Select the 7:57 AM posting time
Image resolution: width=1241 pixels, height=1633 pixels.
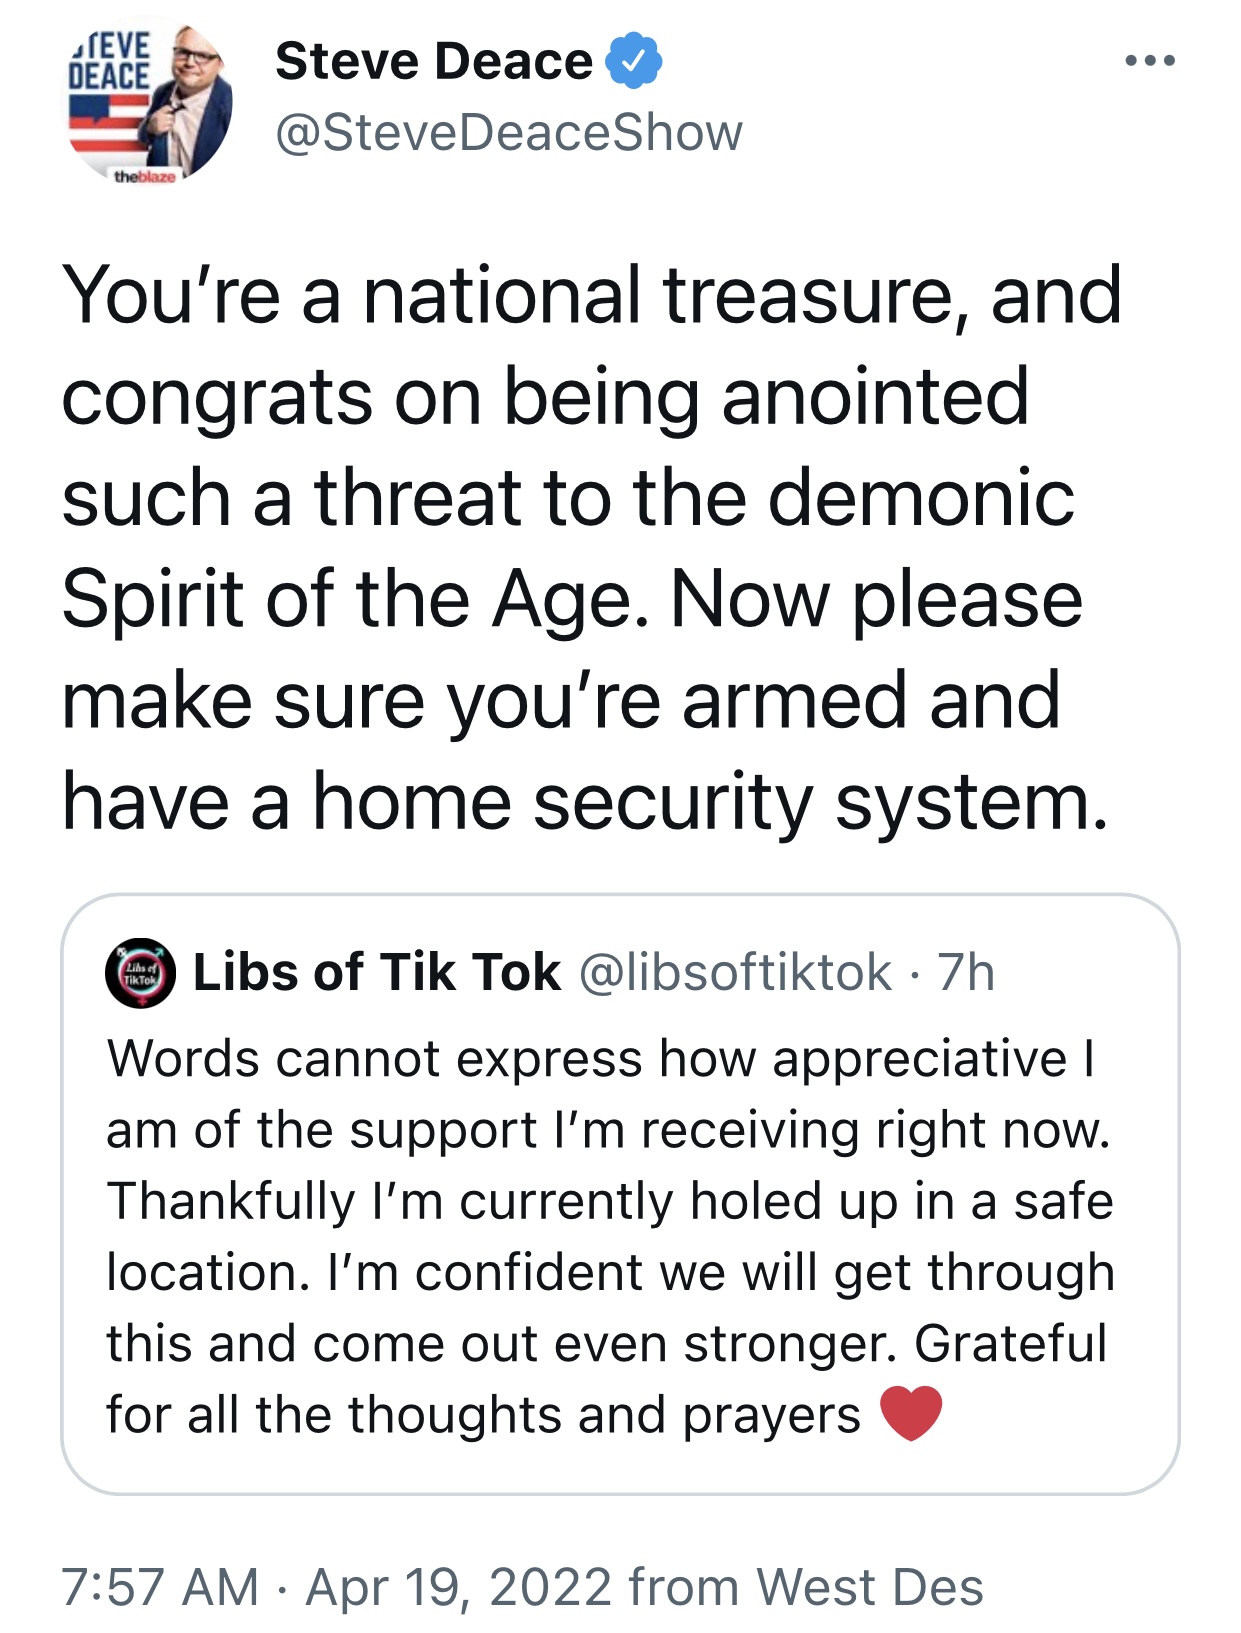(x=160, y=1587)
